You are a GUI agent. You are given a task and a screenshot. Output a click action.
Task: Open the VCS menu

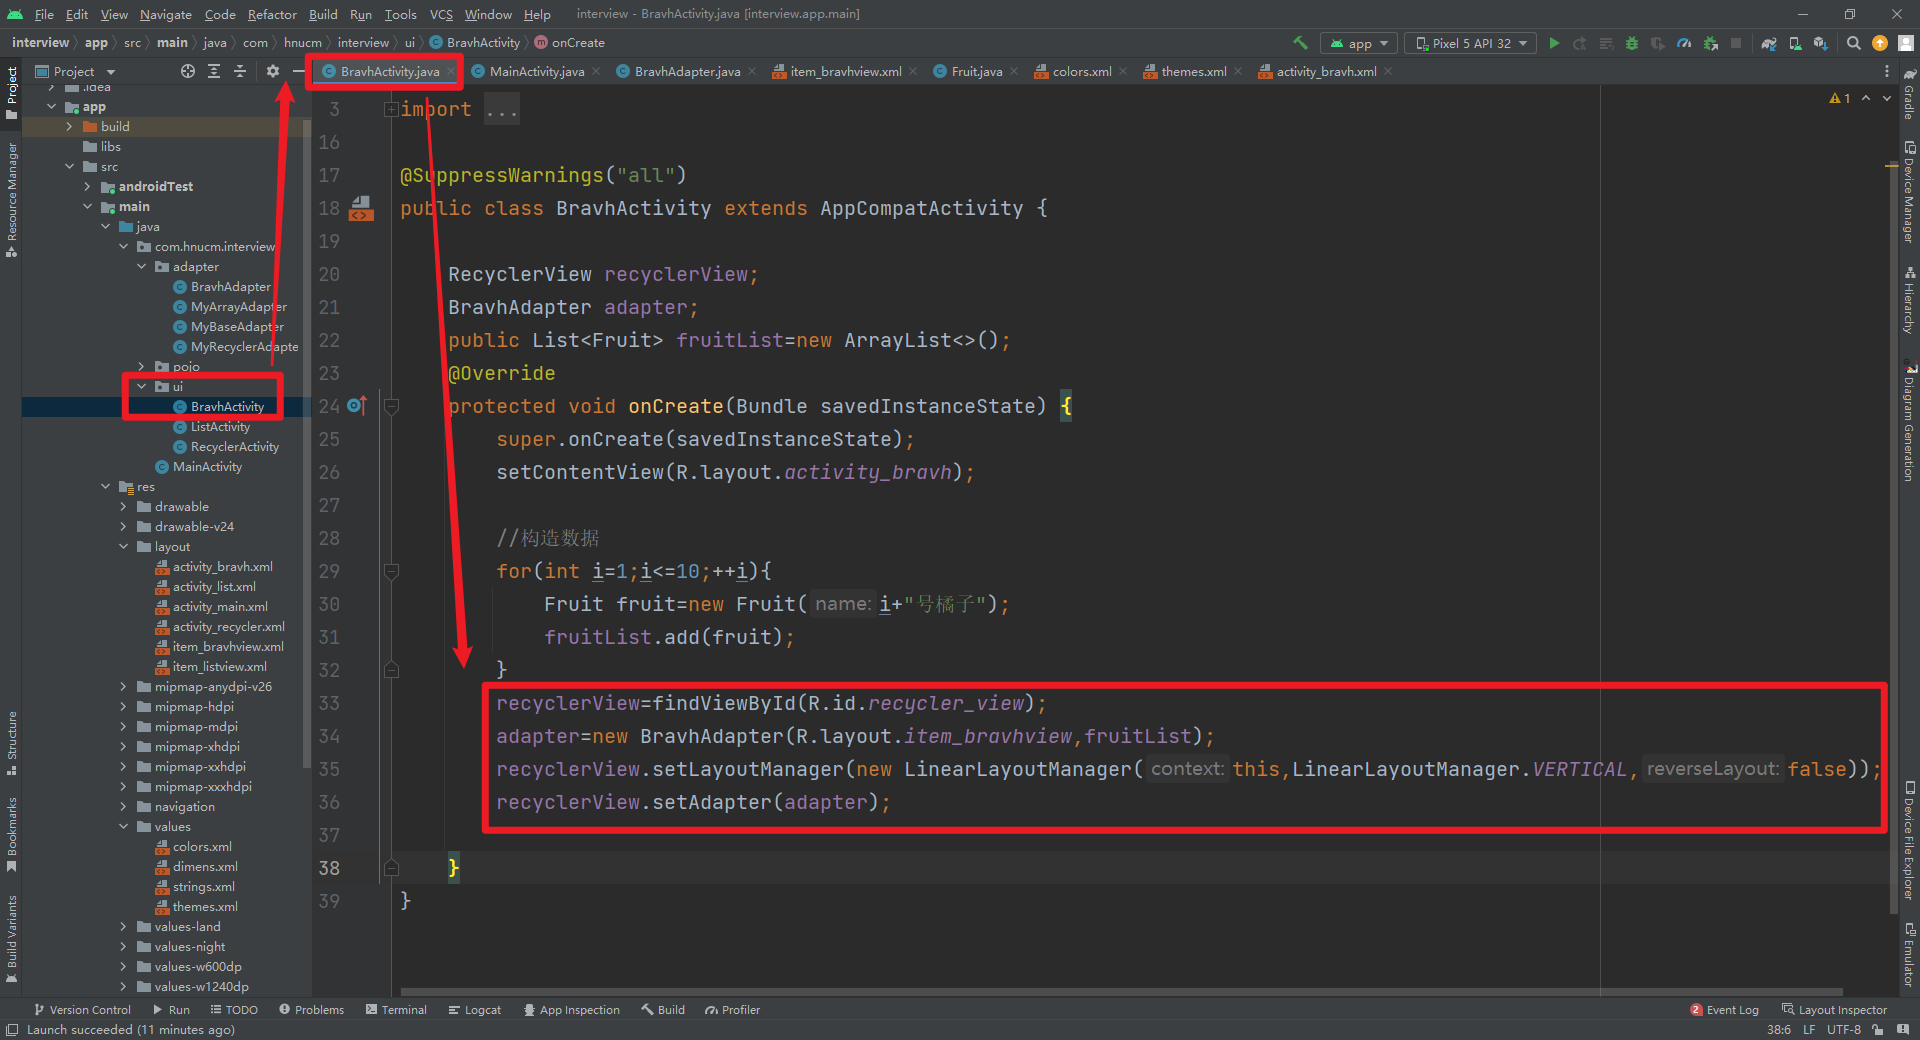tap(441, 14)
